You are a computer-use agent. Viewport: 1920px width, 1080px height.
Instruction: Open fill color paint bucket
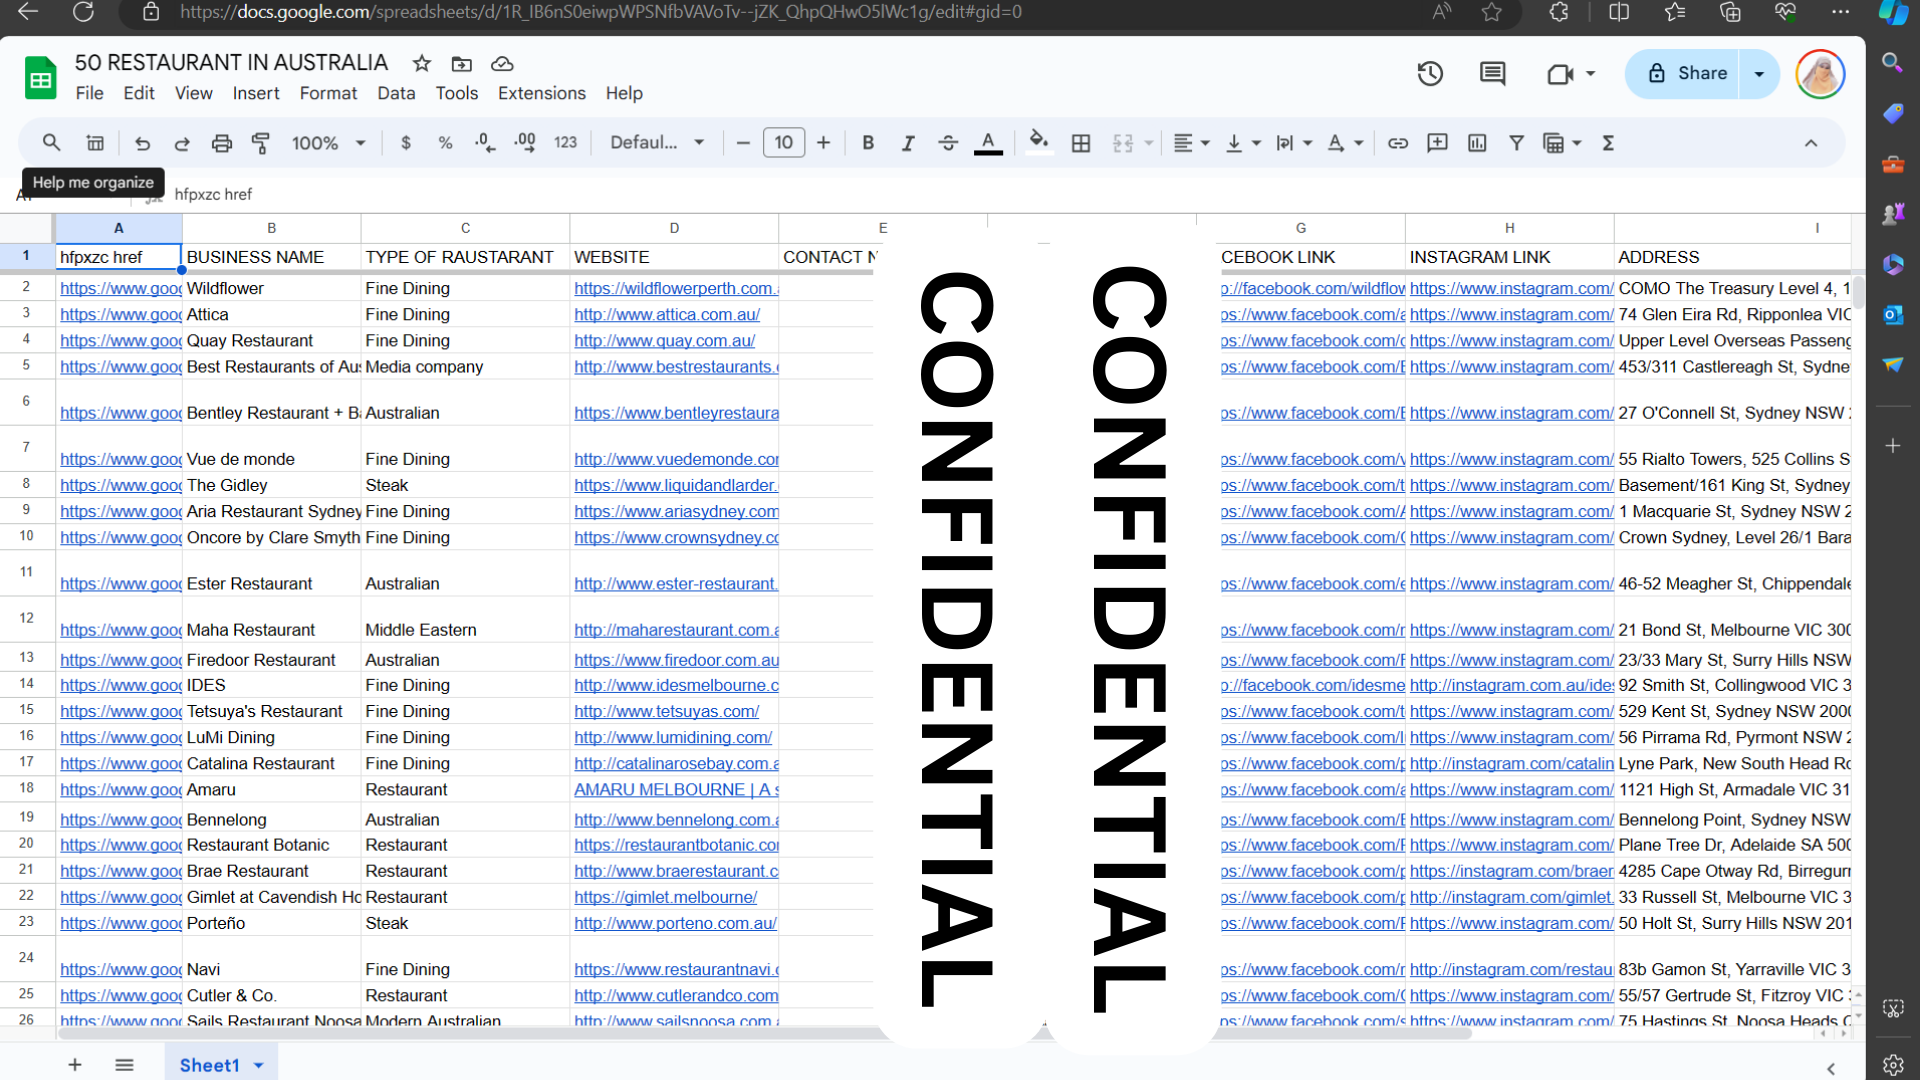coord(1039,141)
